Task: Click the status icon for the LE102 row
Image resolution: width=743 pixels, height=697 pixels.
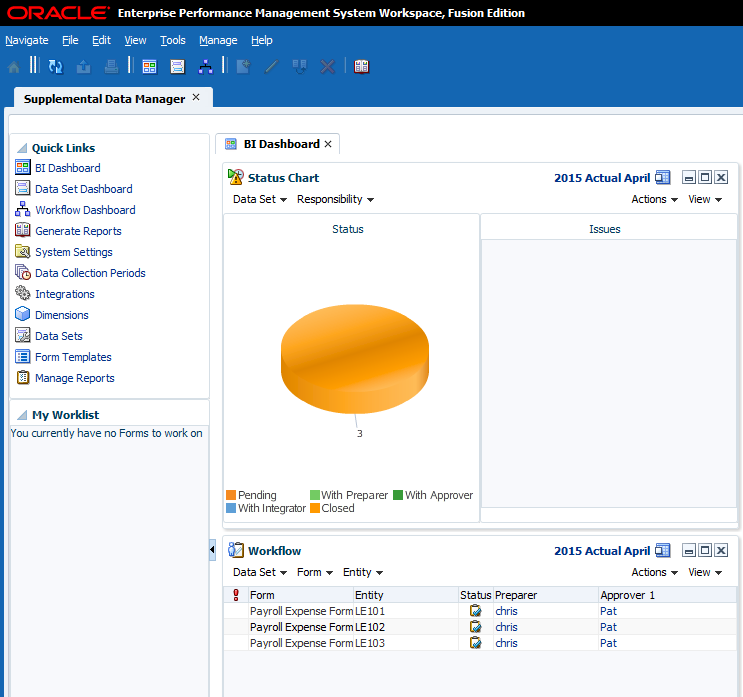Action: pos(476,627)
